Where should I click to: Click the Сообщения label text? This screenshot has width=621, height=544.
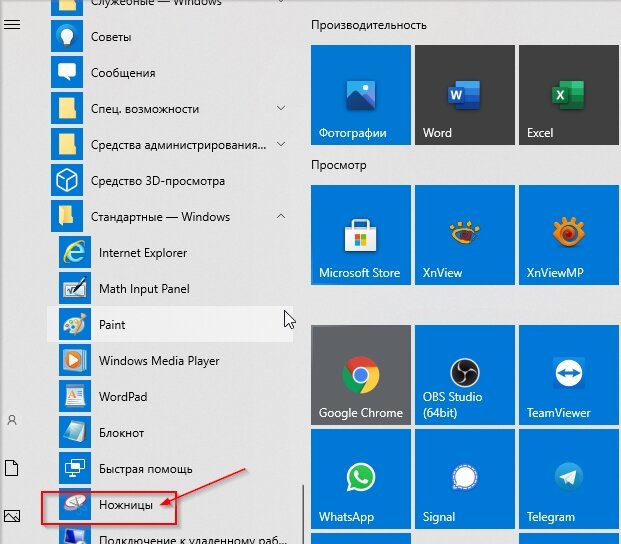[x=123, y=73]
